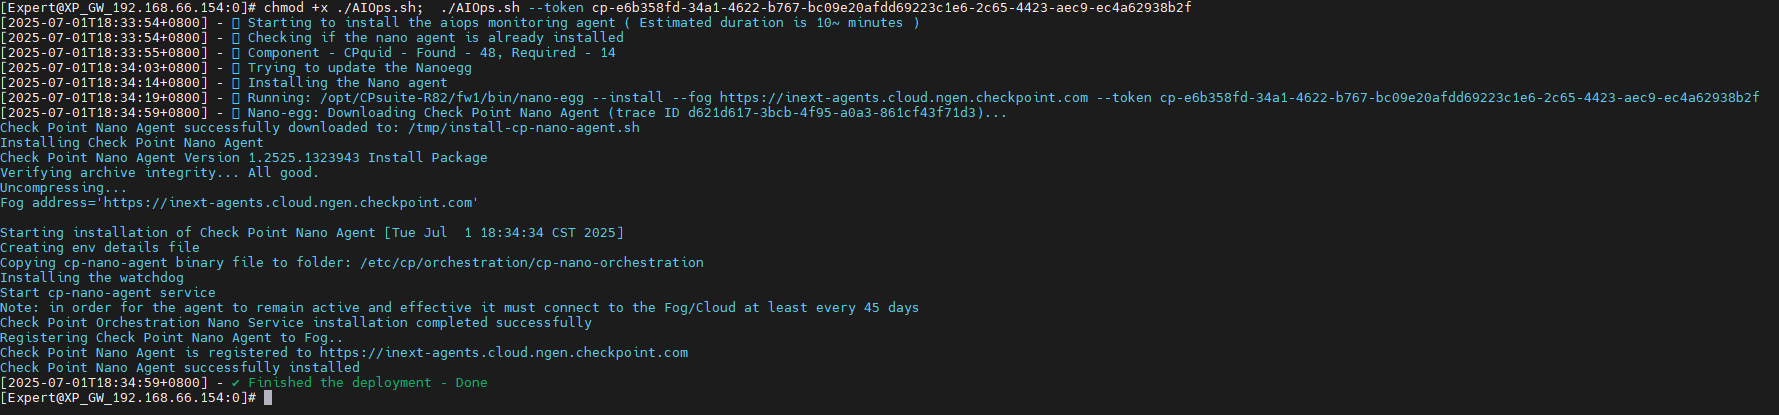The image size is (1779, 415).
Task: Place cursor at the final prompt's block cursor
Action: coord(268,398)
